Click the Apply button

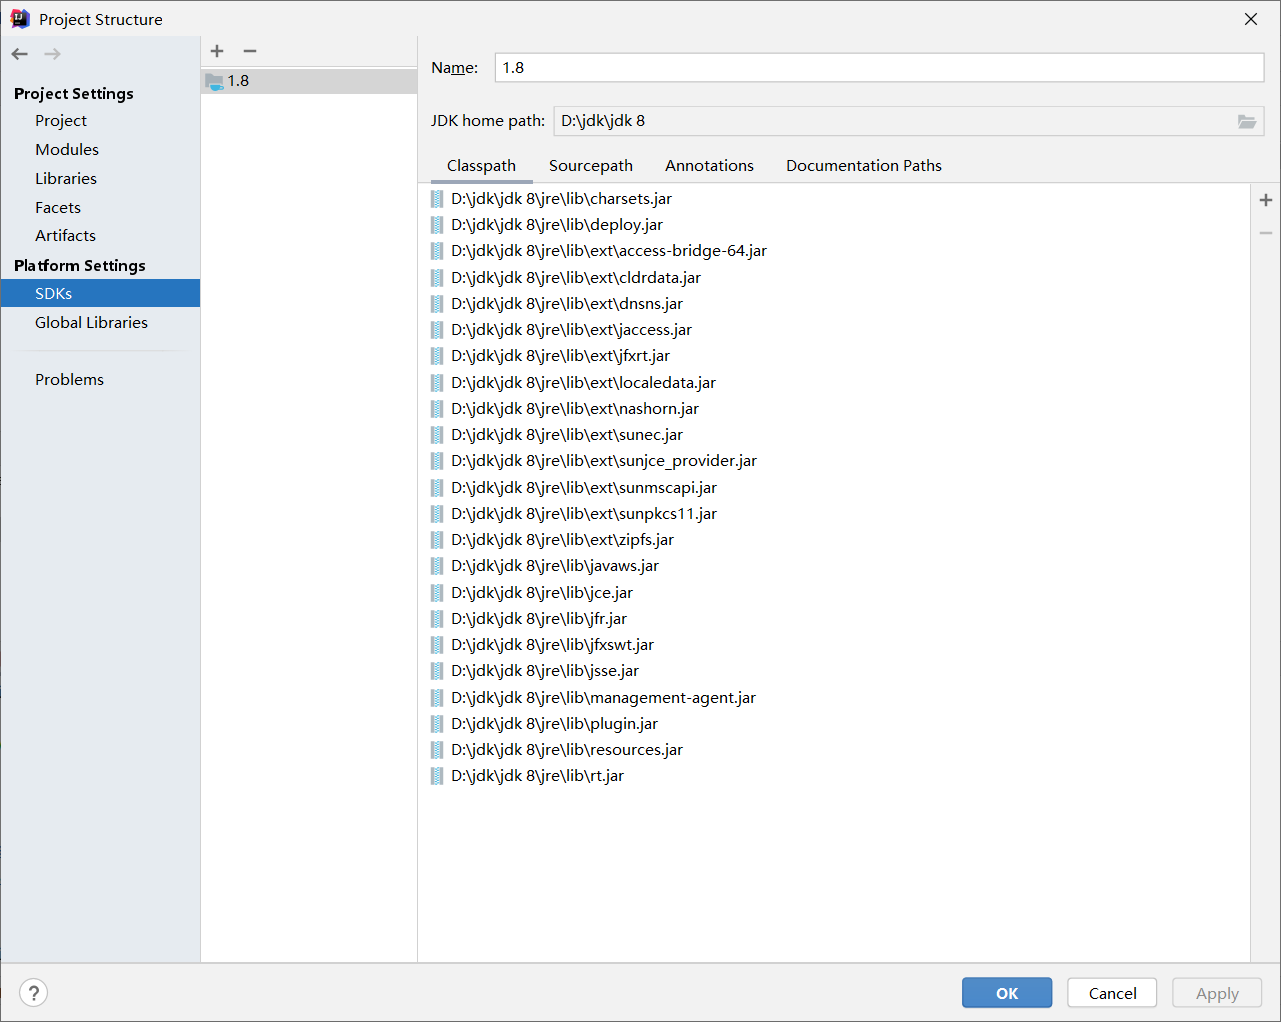[x=1216, y=992]
